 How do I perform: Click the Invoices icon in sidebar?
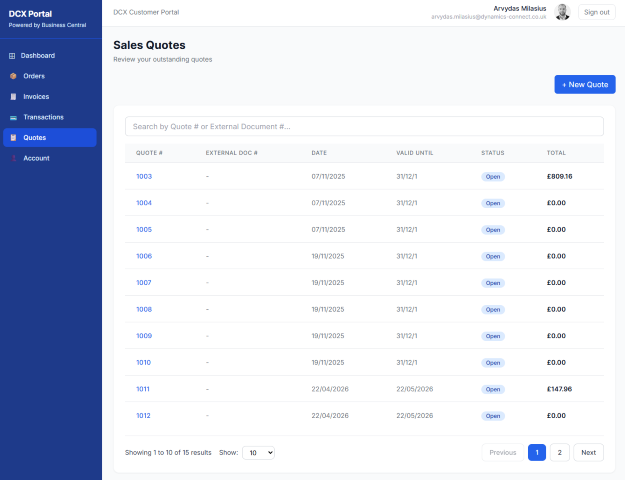coord(13,97)
